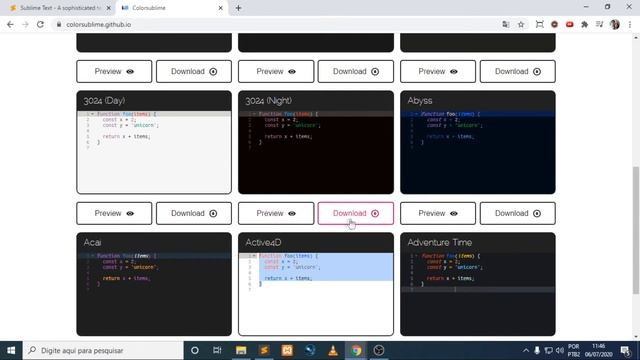Switch to Chrome in the taskbar
This screenshot has height=360, width=640.
click(x=356, y=350)
